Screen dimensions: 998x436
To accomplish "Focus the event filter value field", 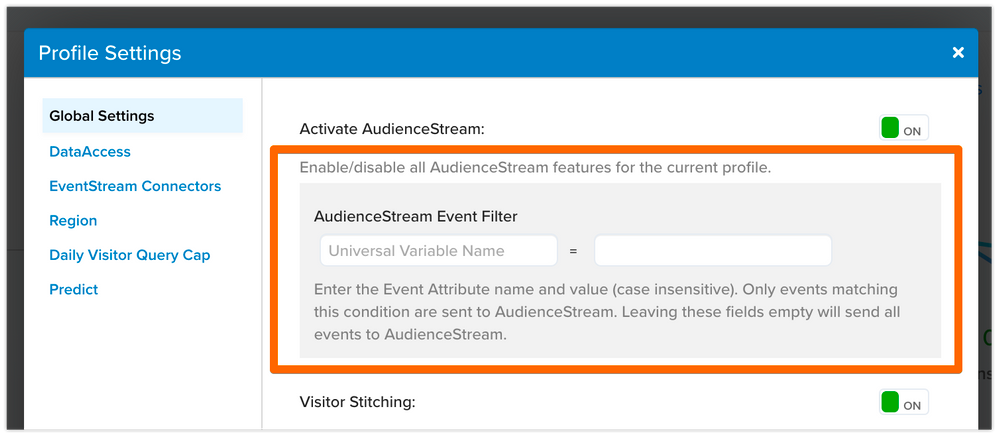I will point(712,251).
